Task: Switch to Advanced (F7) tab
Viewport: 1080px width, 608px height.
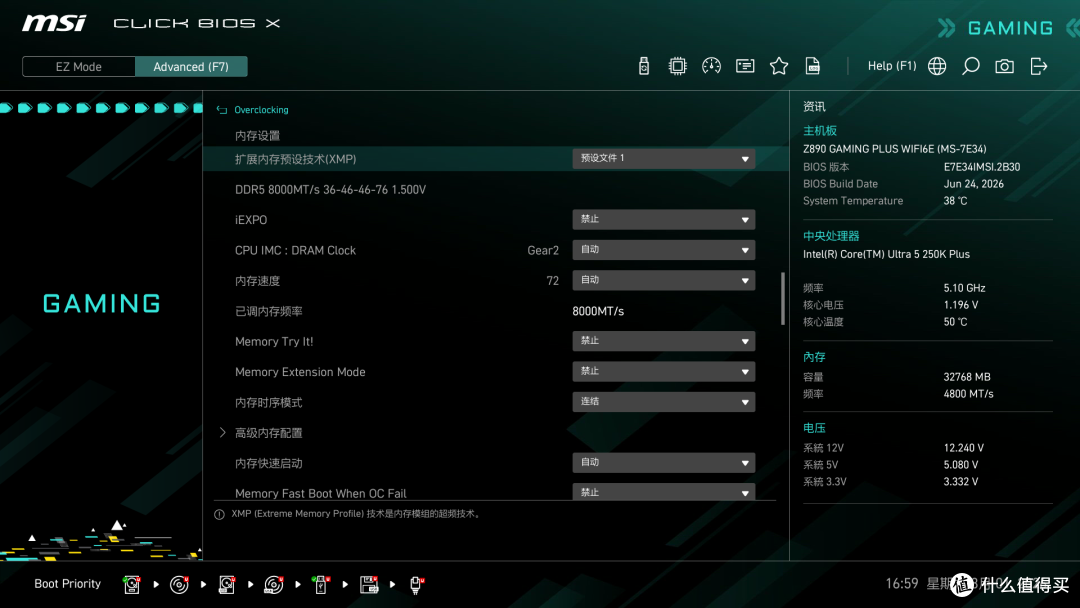Action: pos(191,67)
